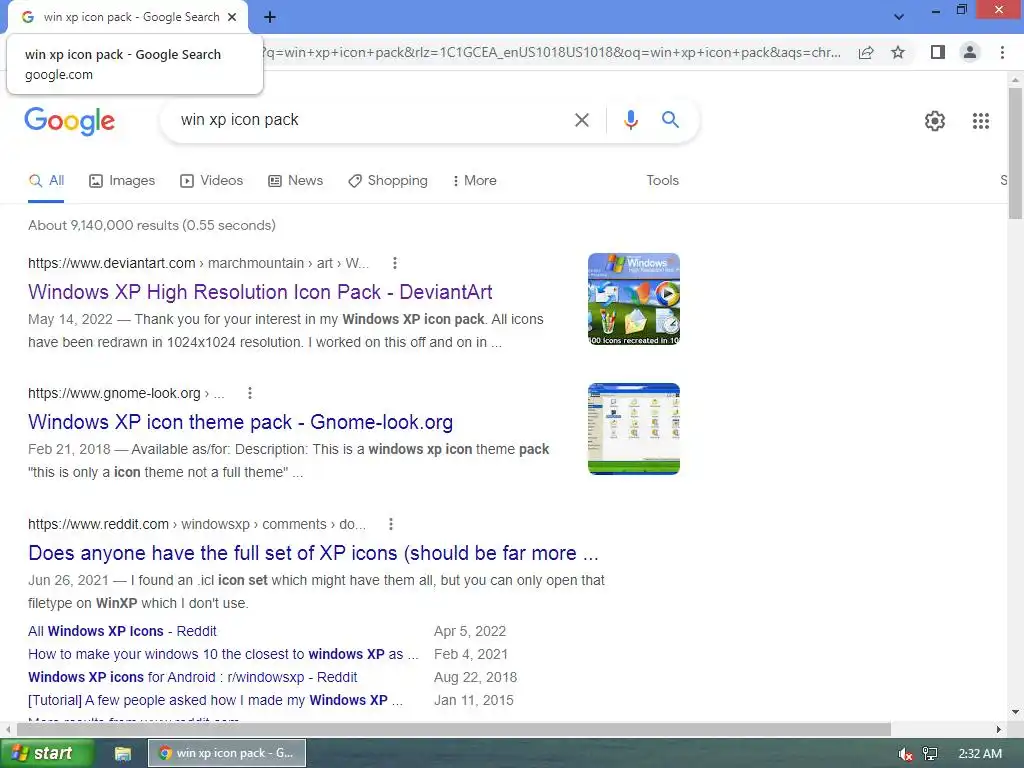Click the muted volume tray icon

(x=905, y=754)
